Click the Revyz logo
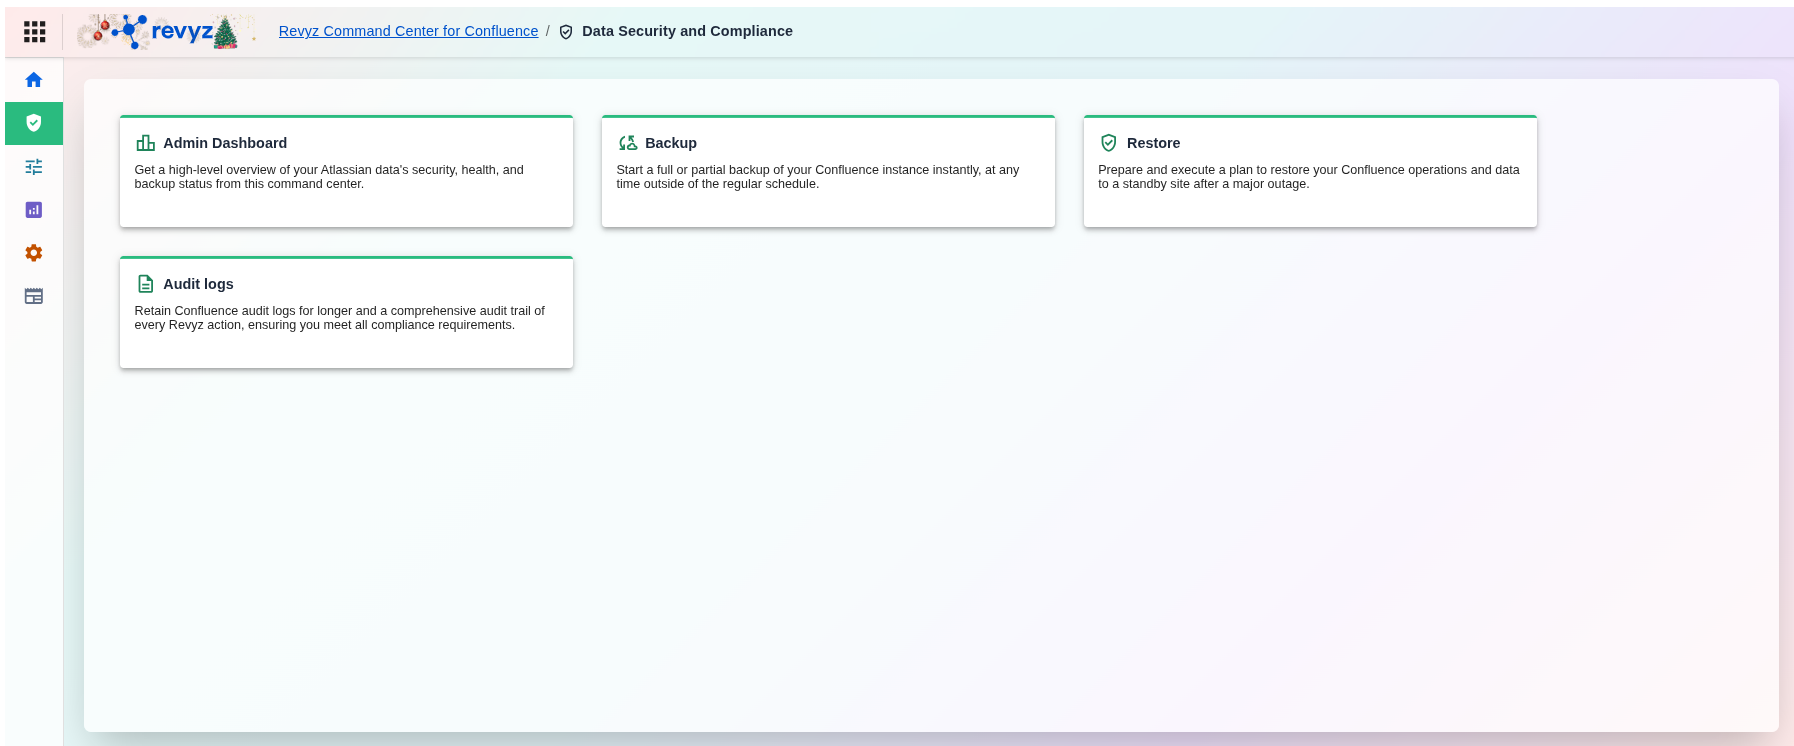This screenshot has height=746, width=1794. coord(165,32)
